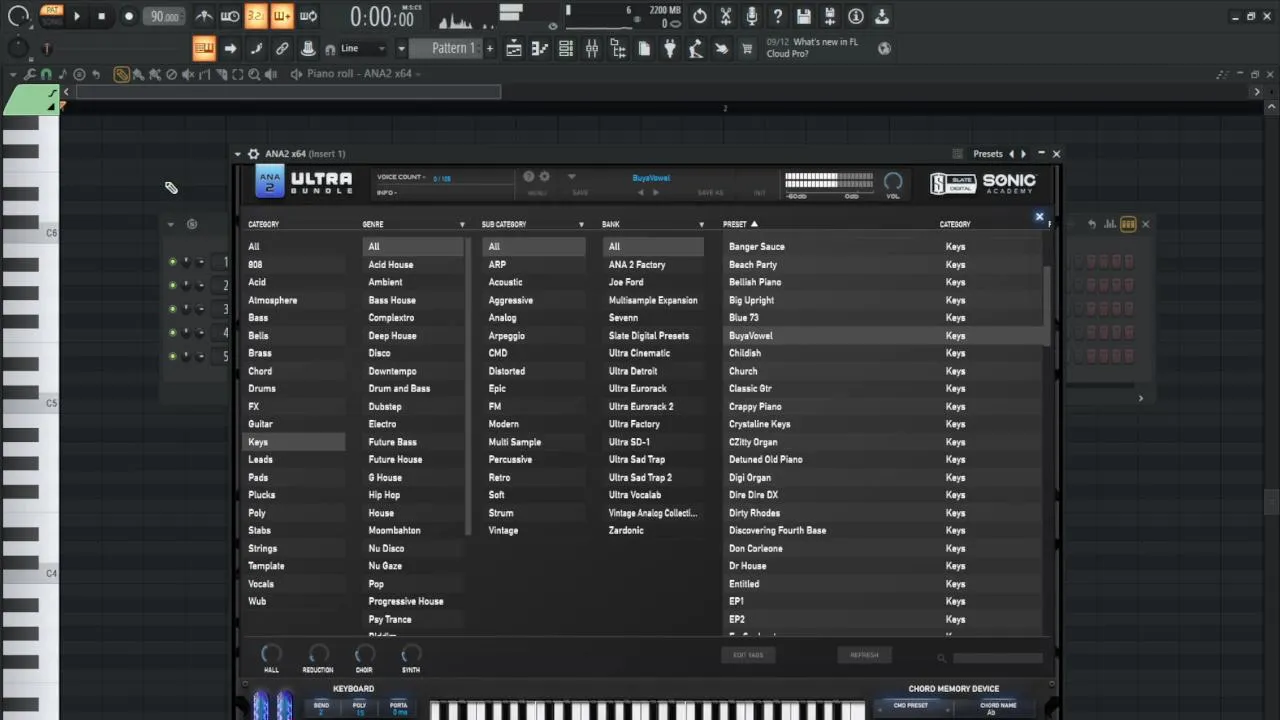
Task: Click the globe online news icon
Action: point(884,48)
